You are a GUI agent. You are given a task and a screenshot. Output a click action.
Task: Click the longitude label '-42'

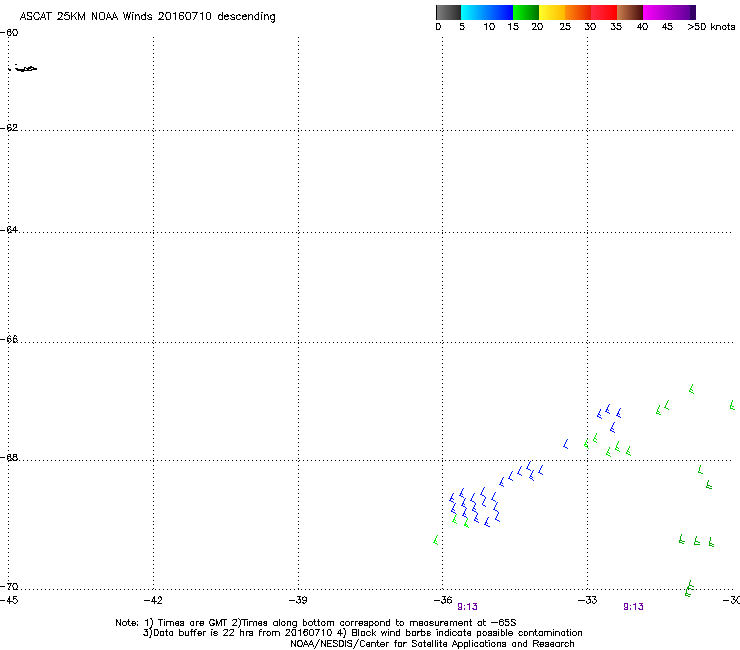(x=153, y=600)
